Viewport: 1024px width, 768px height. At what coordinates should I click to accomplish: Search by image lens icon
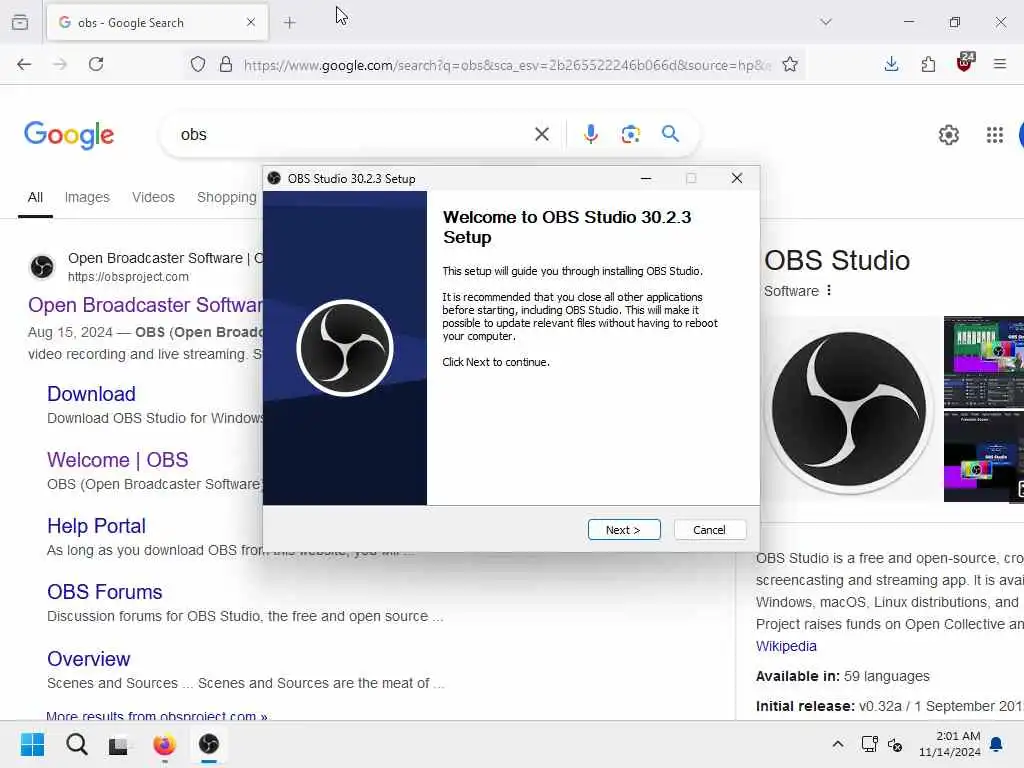(631, 135)
